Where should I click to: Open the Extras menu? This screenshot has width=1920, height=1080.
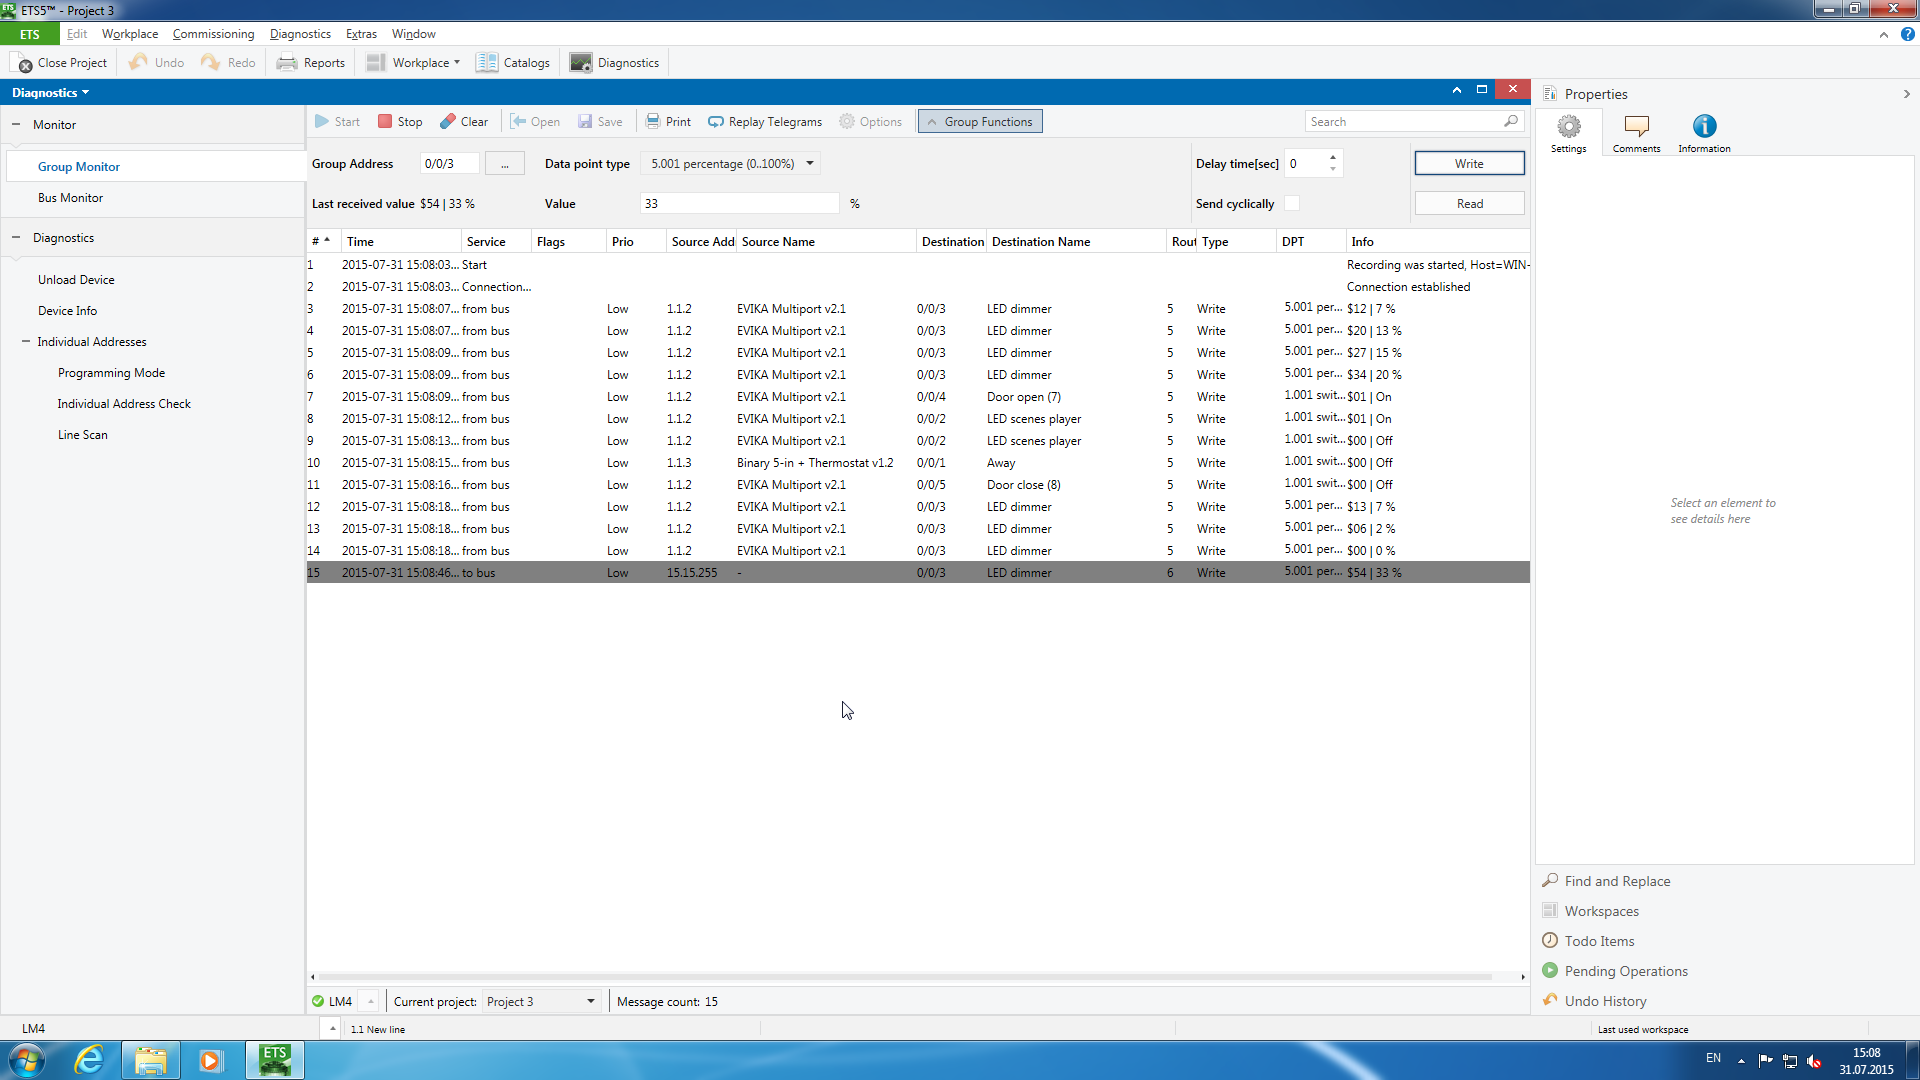[361, 33]
